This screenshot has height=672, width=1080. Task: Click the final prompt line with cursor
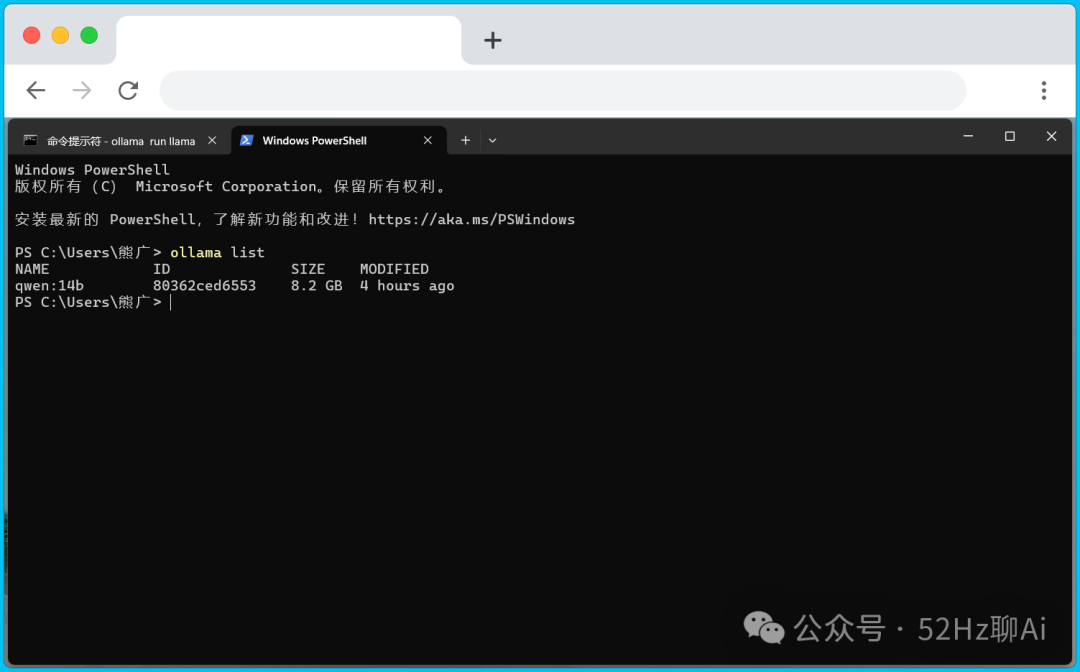(x=92, y=302)
